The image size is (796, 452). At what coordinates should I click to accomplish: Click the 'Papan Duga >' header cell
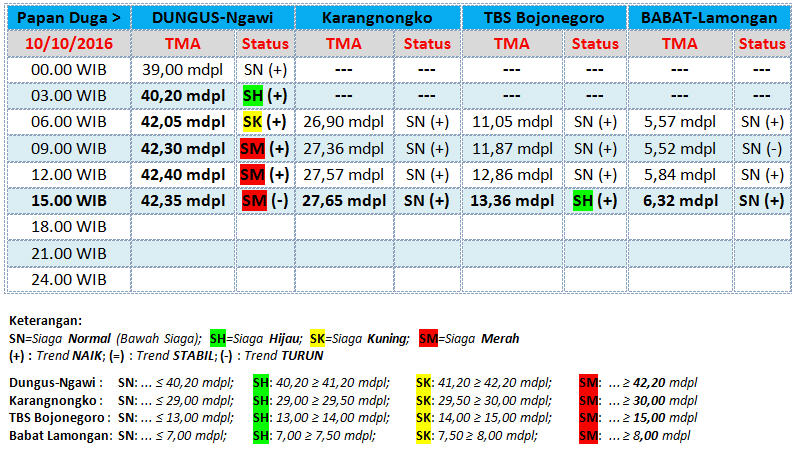(69, 18)
